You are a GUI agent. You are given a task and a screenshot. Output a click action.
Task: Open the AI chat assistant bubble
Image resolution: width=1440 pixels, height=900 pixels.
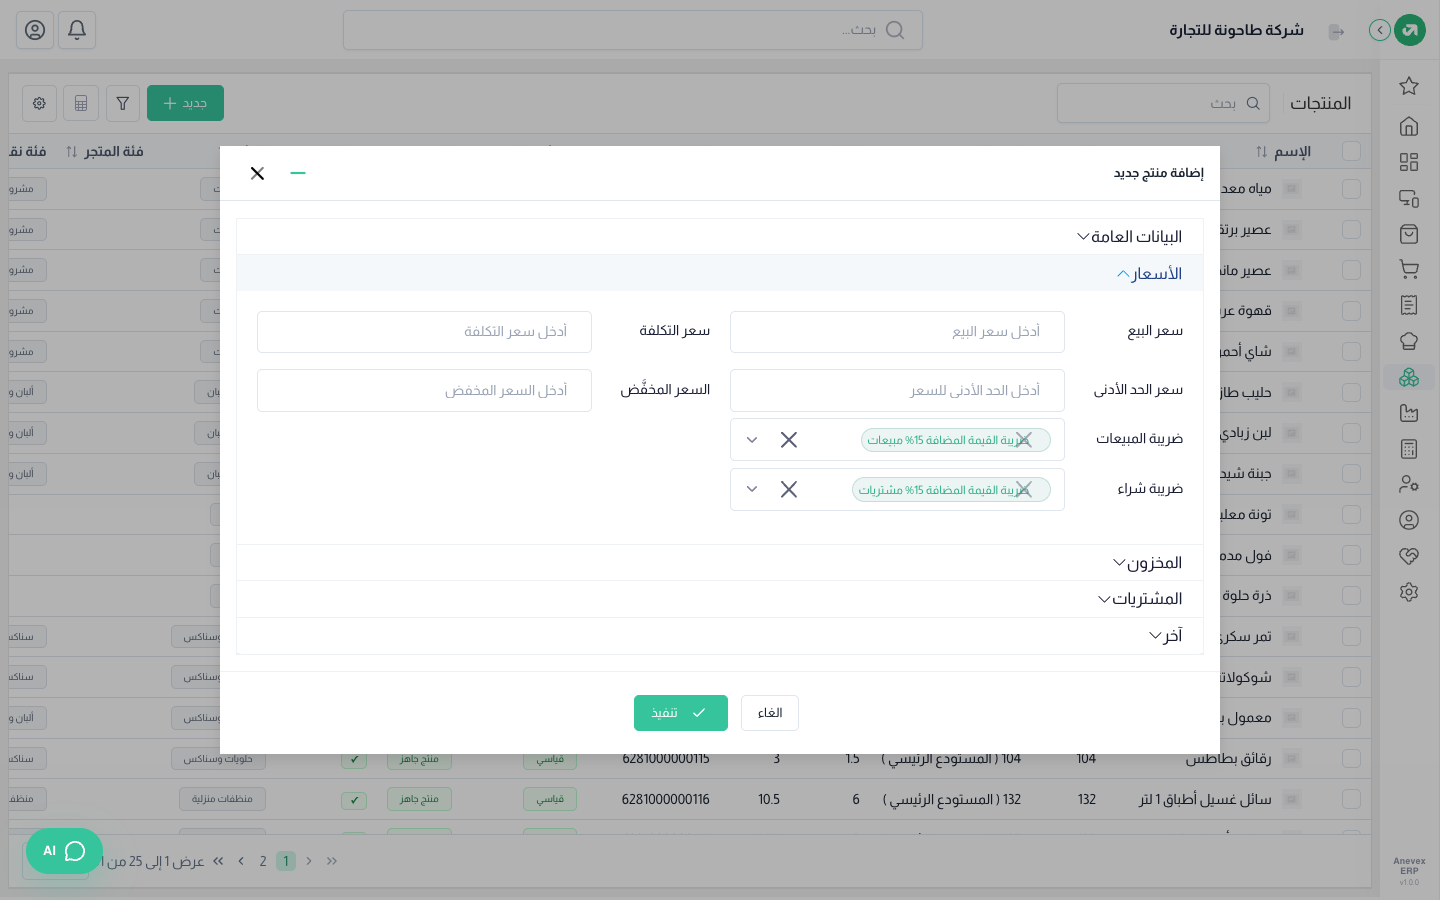pyautogui.click(x=65, y=851)
